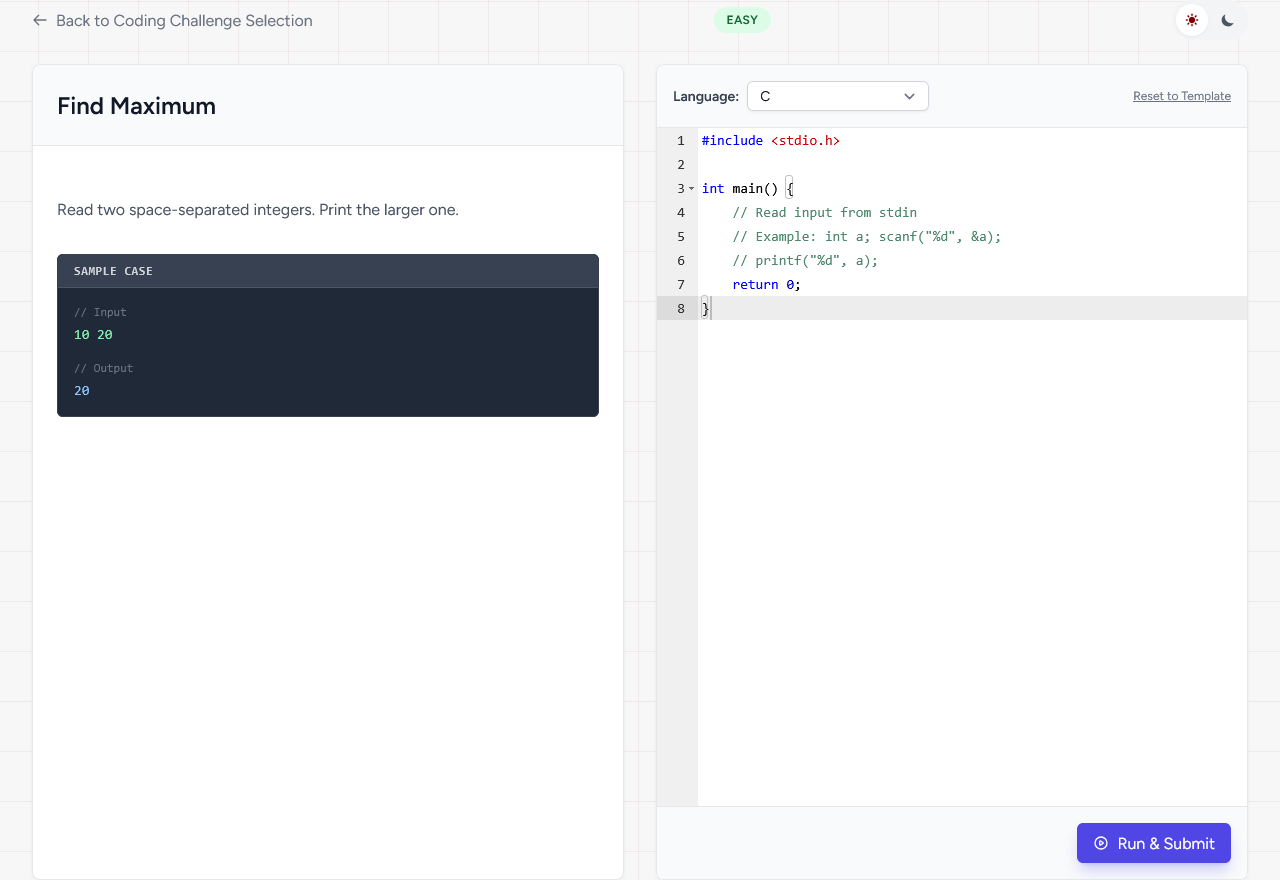Click sample output value 20
This screenshot has height=880, width=1280.
(x=82, y=391)
